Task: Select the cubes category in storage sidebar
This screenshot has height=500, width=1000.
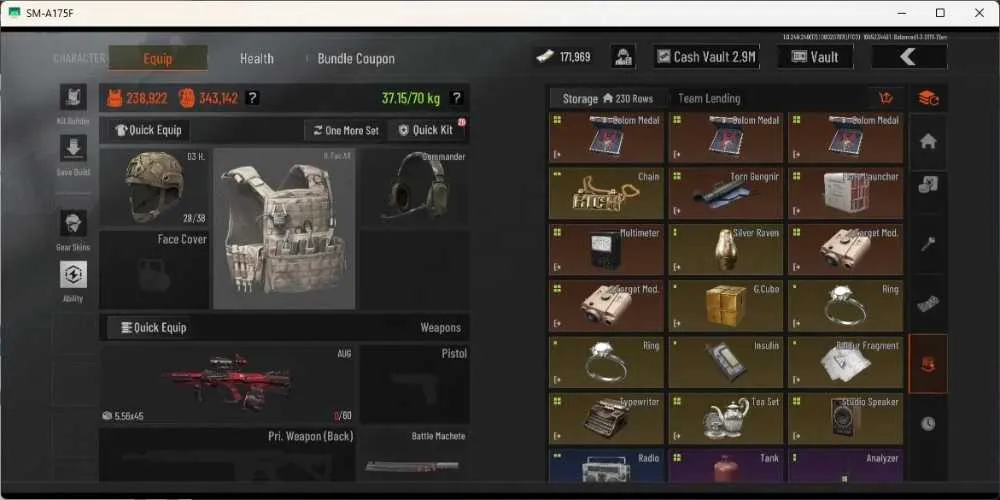Action: (928, 186)
